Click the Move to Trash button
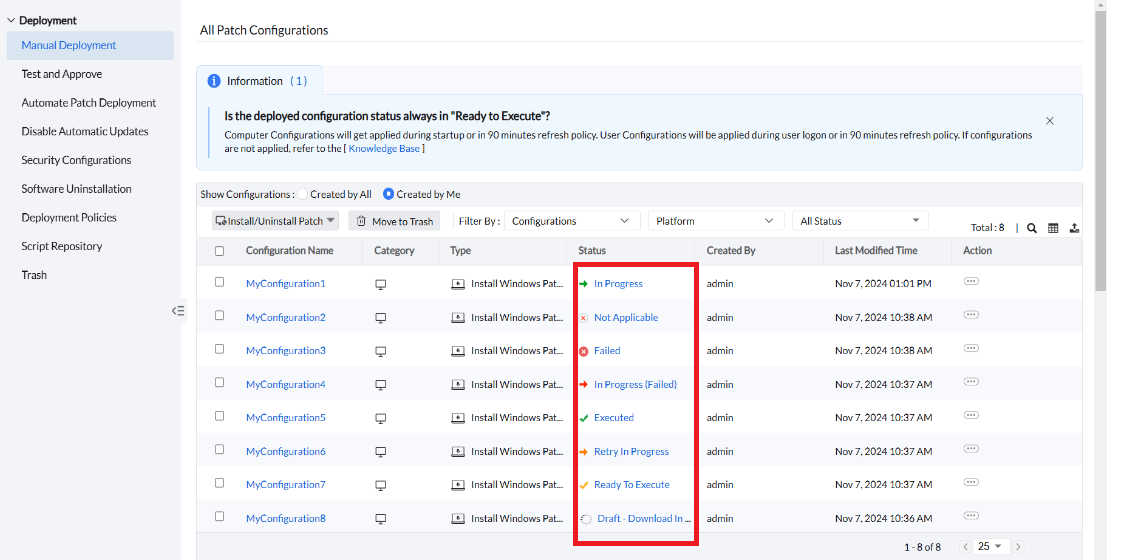 tap(394, 221)
